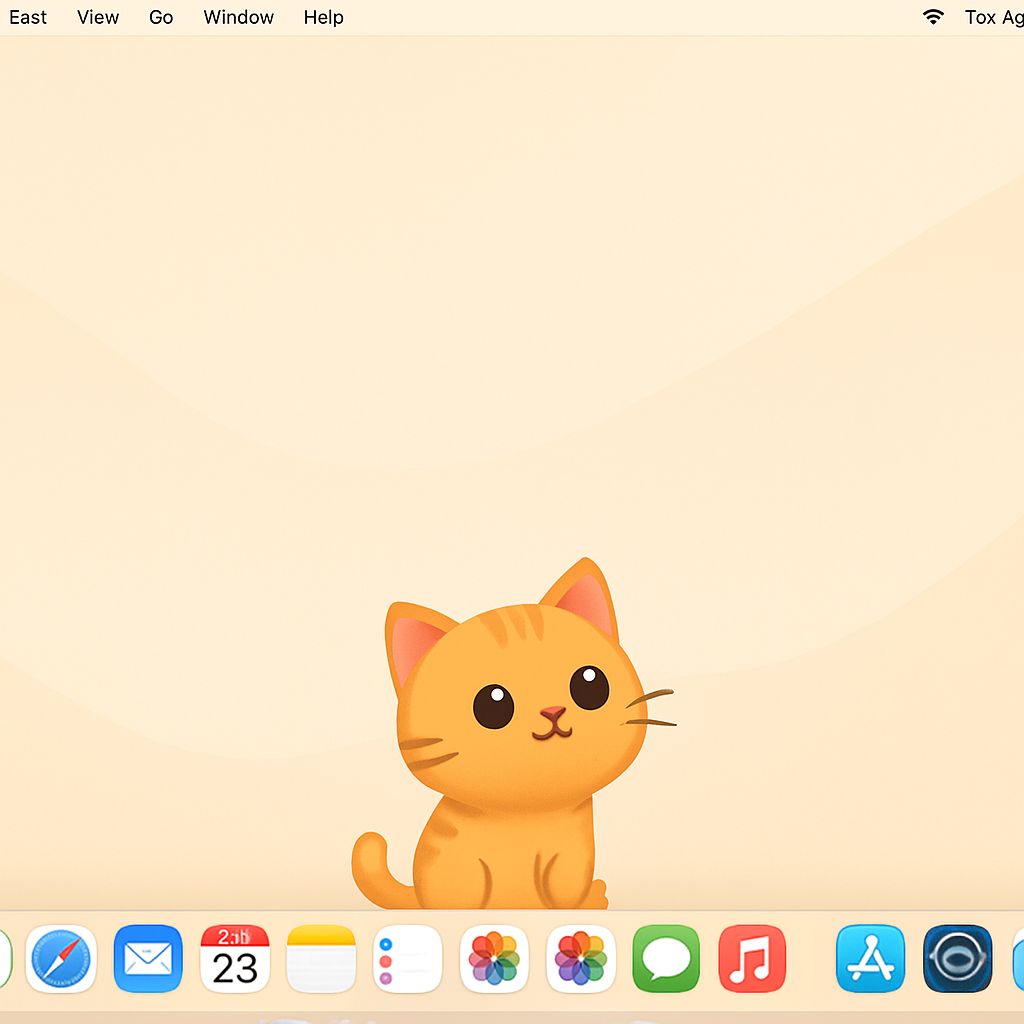The width and height of the screenshot is (1024, 1024).
Task: Click the Wi-Fi status icon
Action: (x=933, y=17)
